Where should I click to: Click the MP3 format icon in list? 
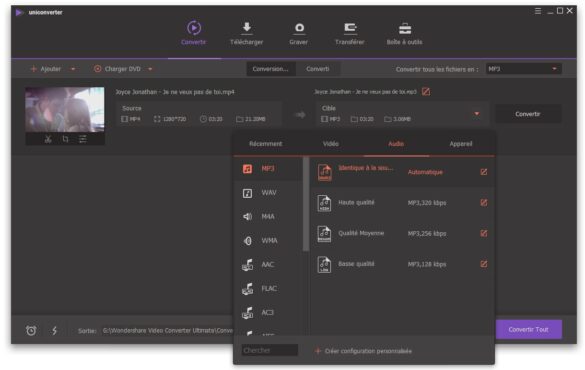pos(247,169)
